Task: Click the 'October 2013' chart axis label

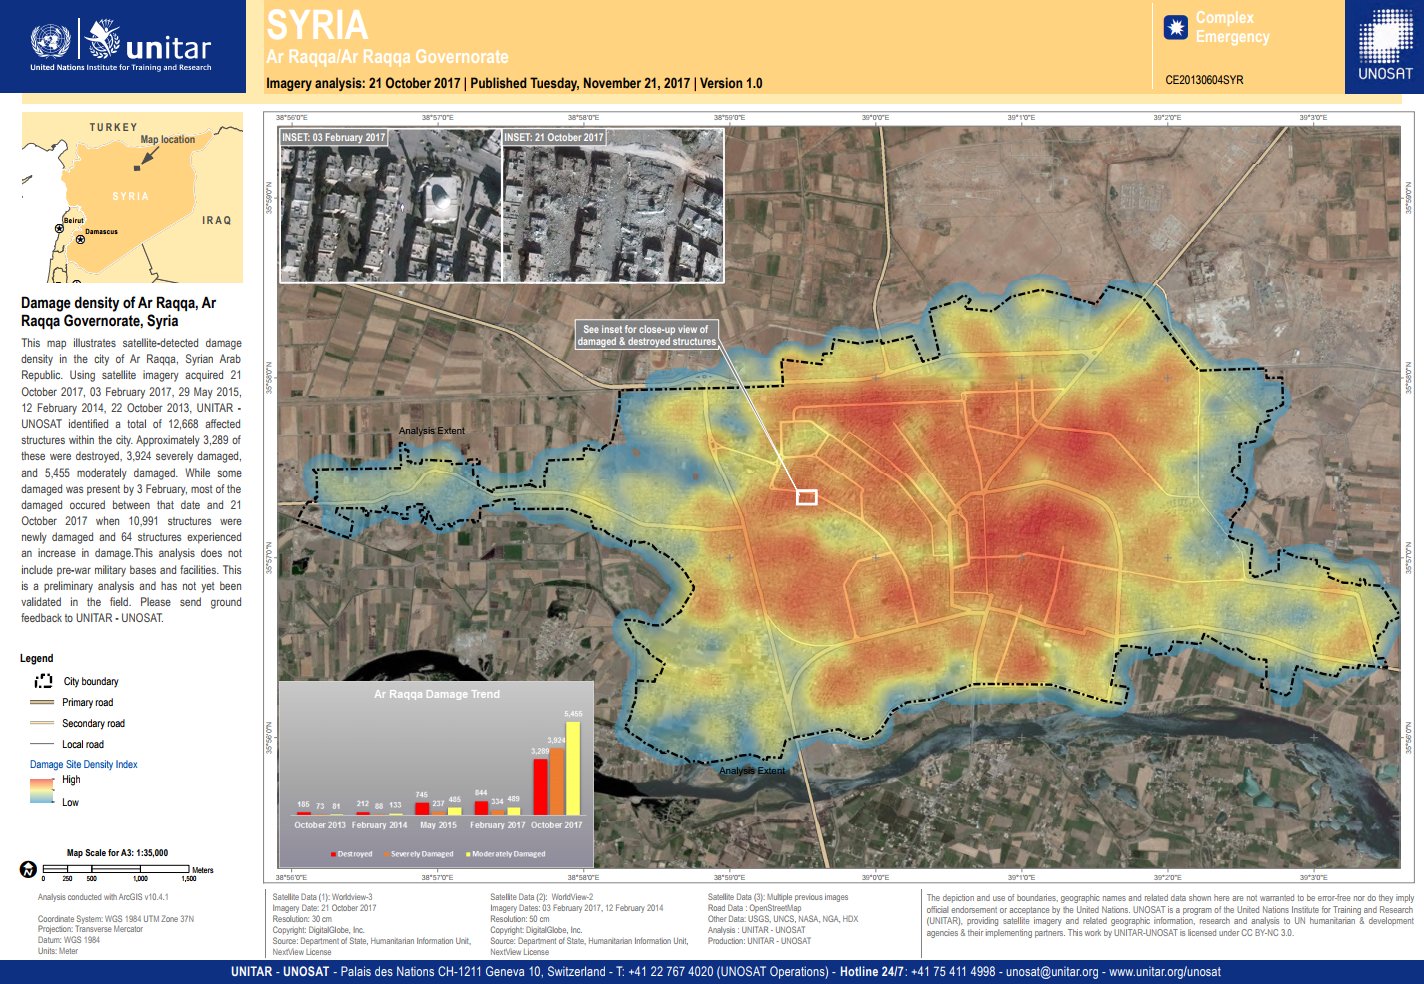Action: point(320,825)
